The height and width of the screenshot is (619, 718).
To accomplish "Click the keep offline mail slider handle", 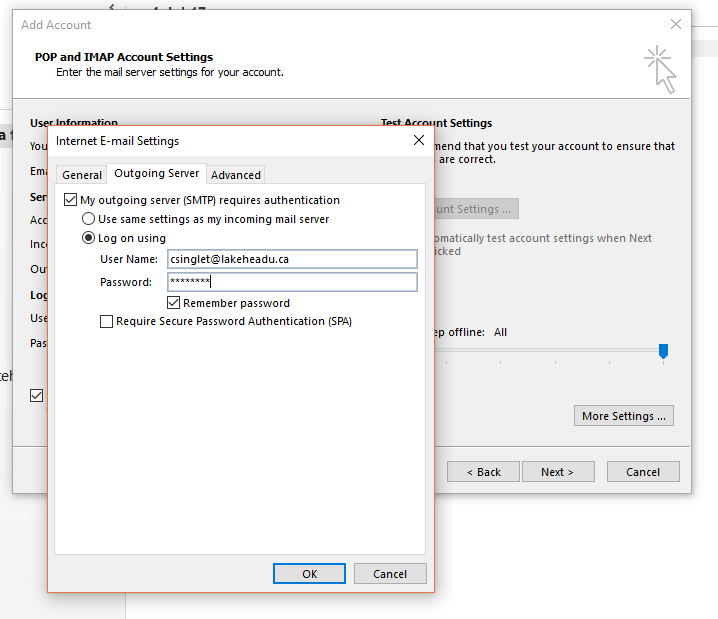I will [x=662, y=351].
